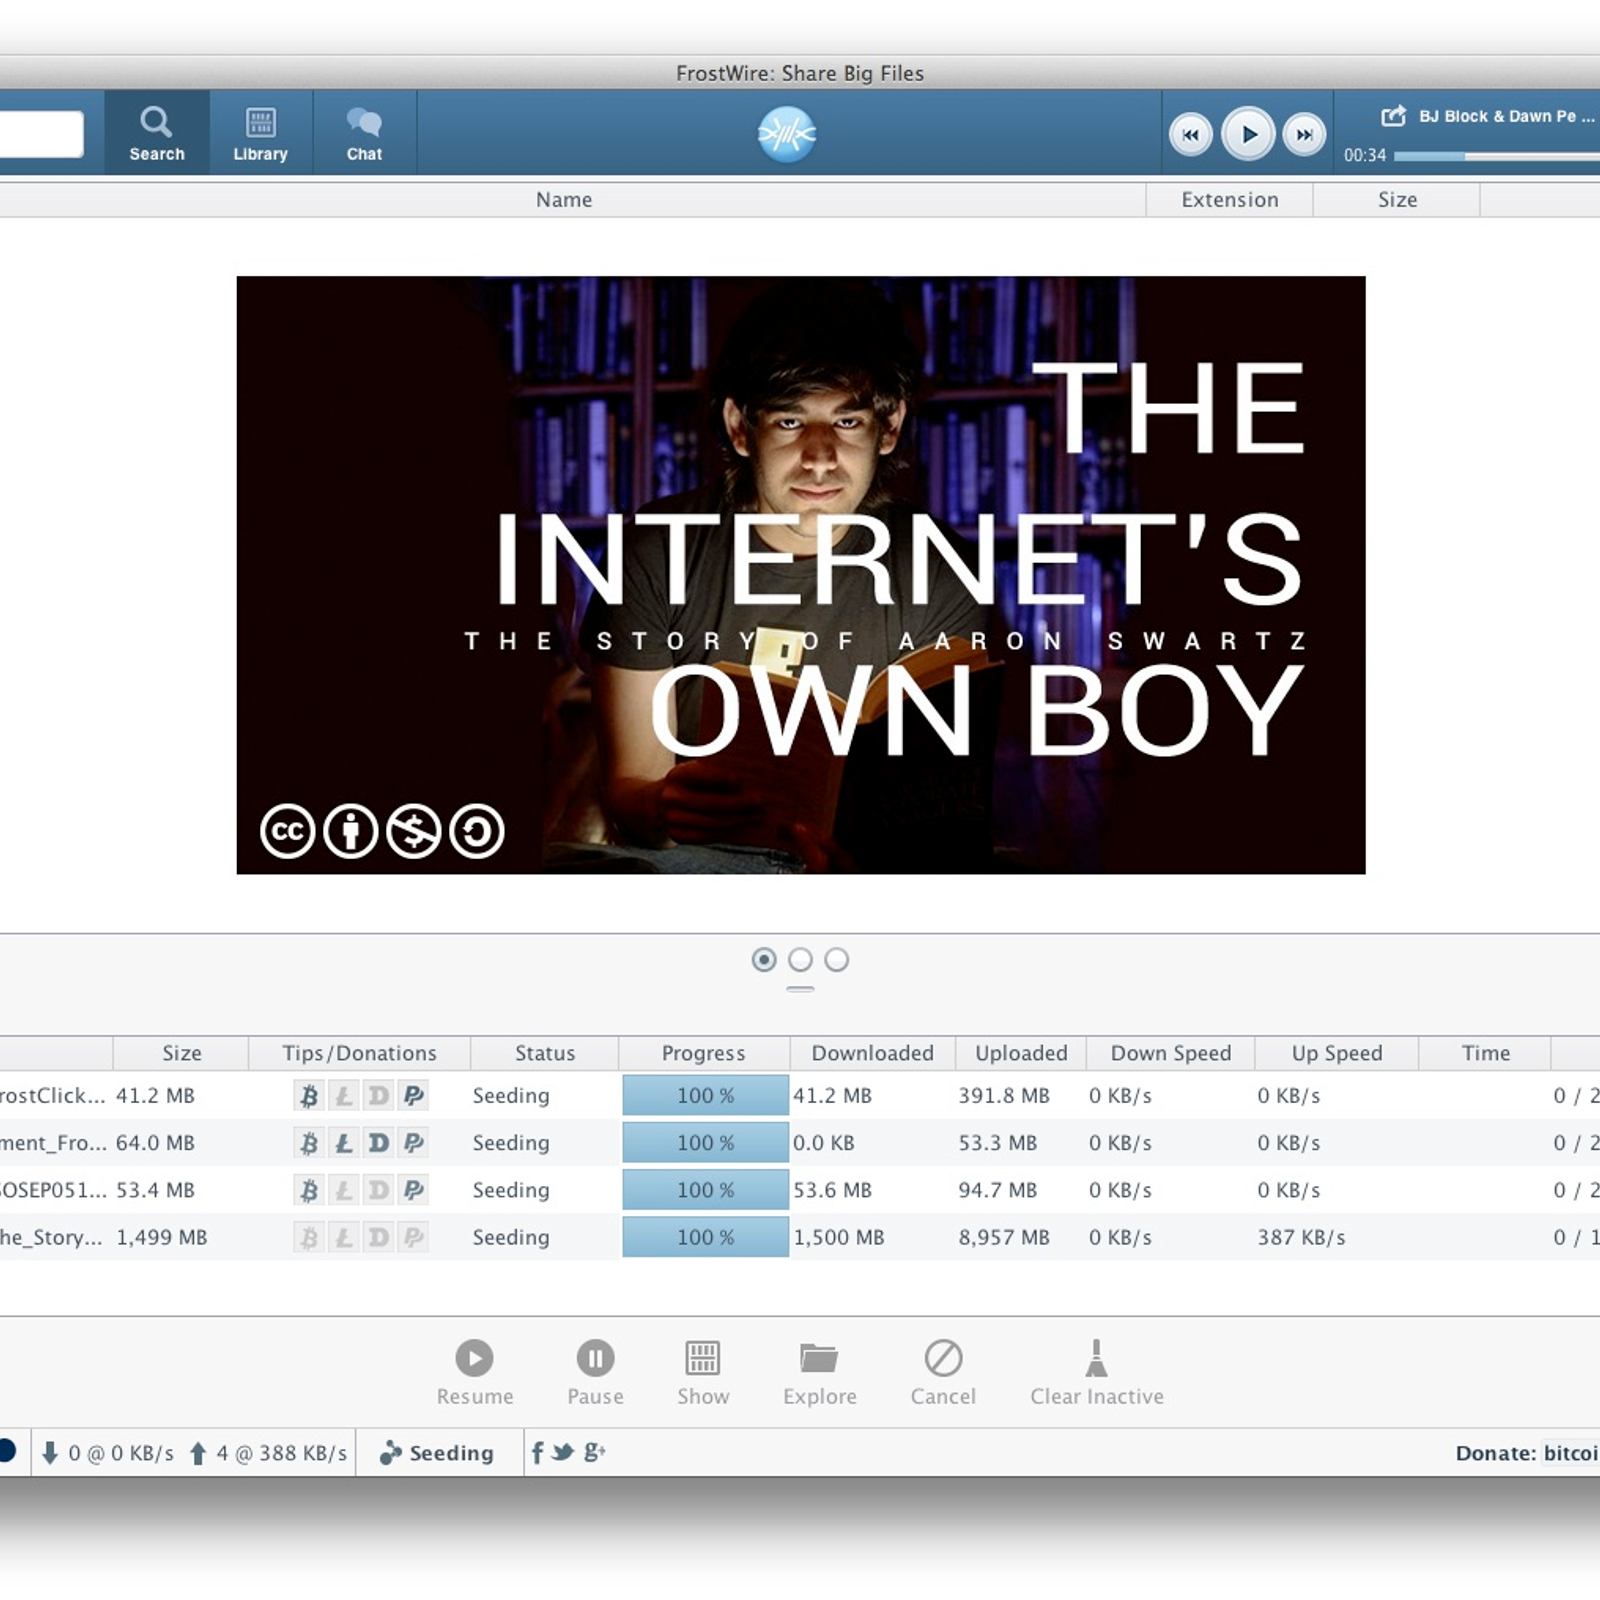The height and width of the screenshot is (1600, 1600).
Task: Sort transfers by Progress column
Action: [x=704, y=1053]
